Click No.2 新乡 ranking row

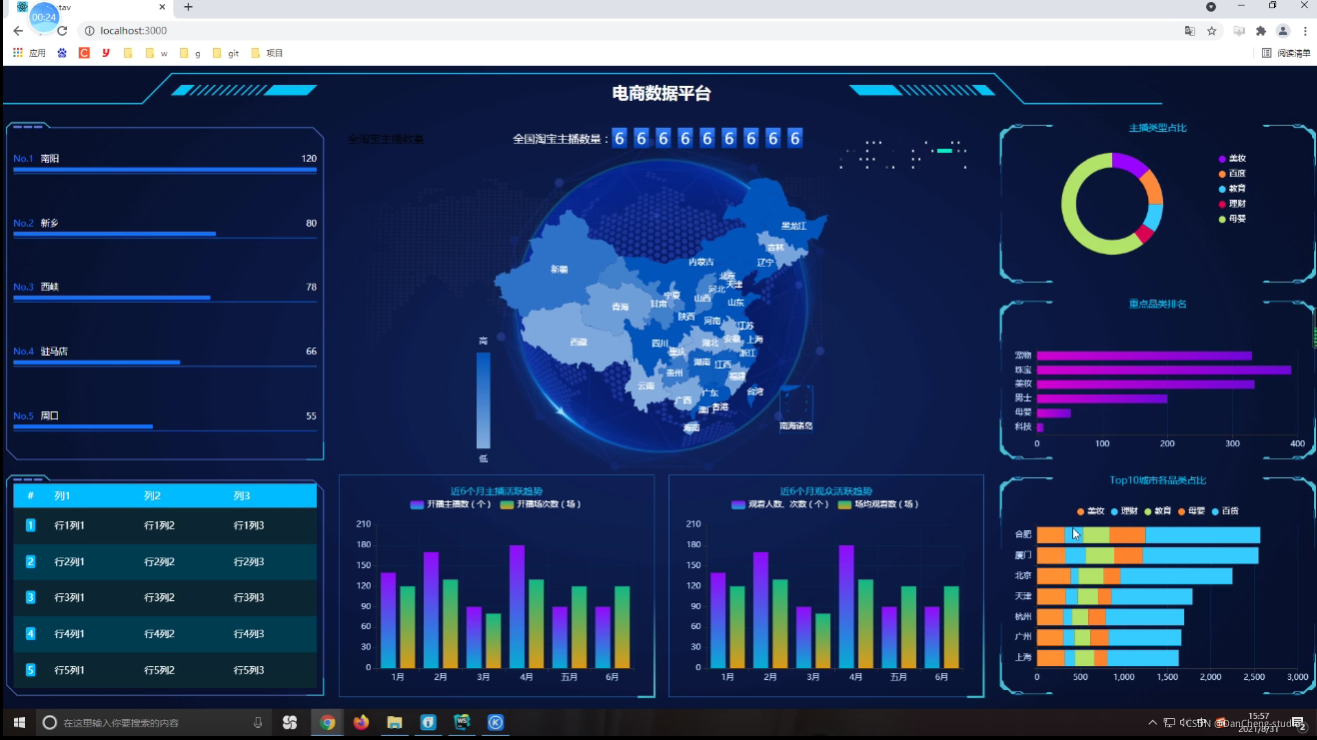click(165, 228)
